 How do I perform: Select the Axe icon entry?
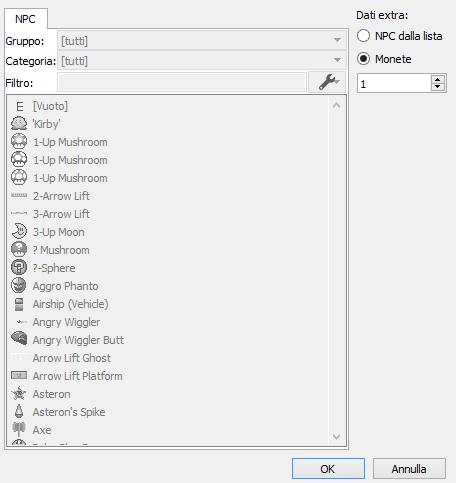[19, 430]
